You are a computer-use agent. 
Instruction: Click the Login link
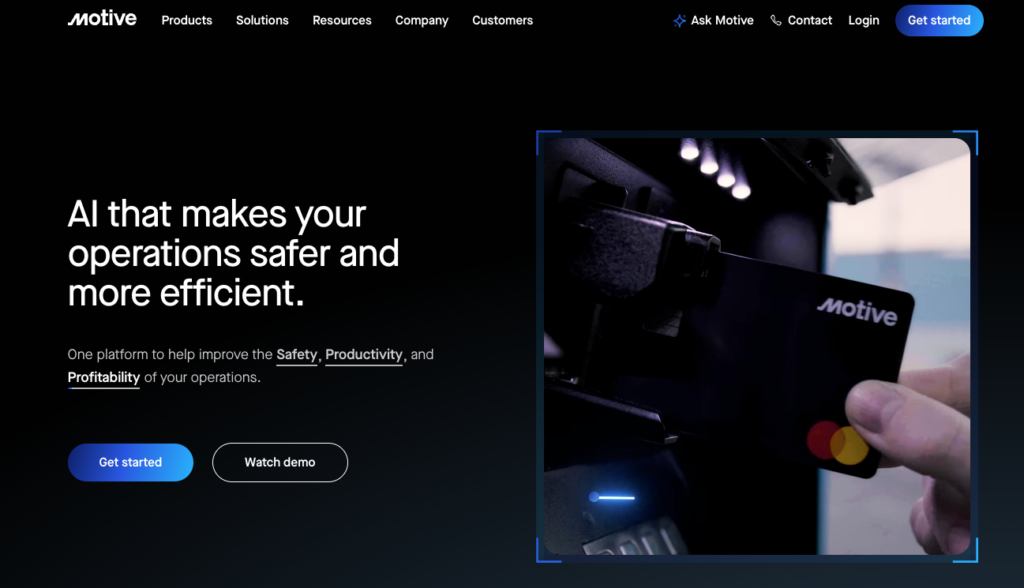(x=863, y=20)
